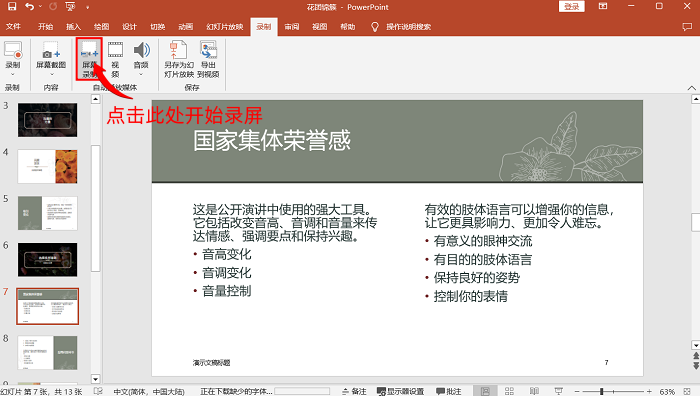Expand the 录制 button dropdown arrow
The height and width of the screenshot is (396, 700).
pyautogui.click(x=13, y=75)
